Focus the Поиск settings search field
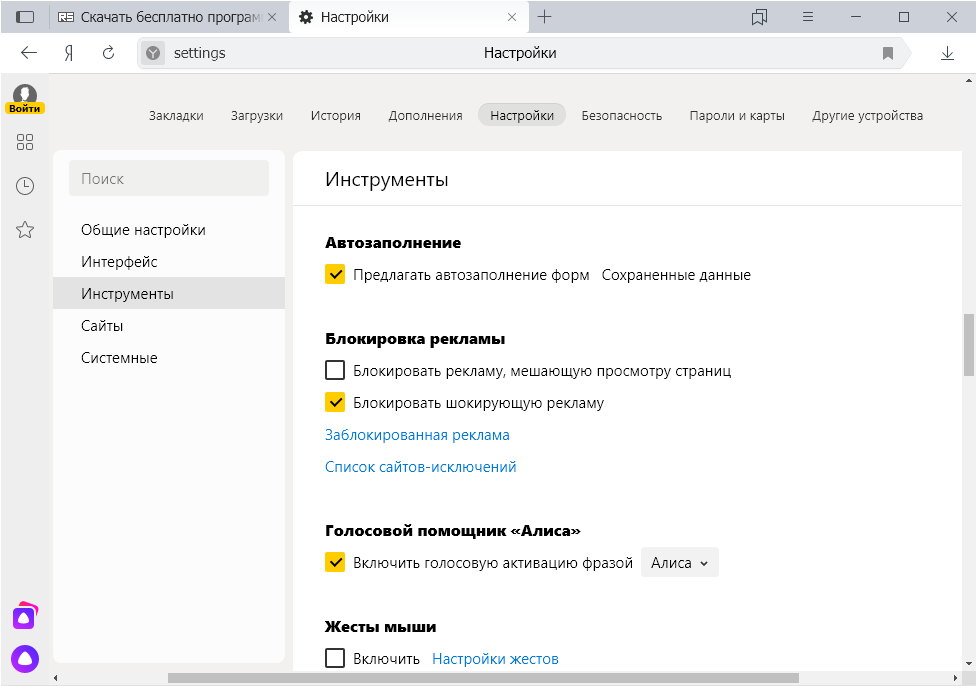 point(169,178)
